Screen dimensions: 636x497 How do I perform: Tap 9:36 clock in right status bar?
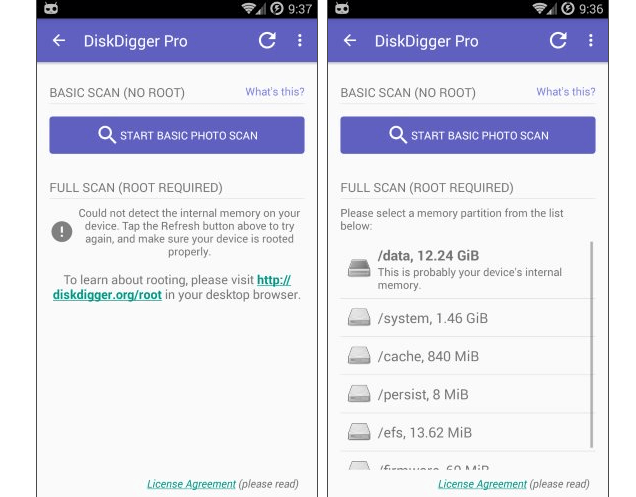(x=591, y=9)
